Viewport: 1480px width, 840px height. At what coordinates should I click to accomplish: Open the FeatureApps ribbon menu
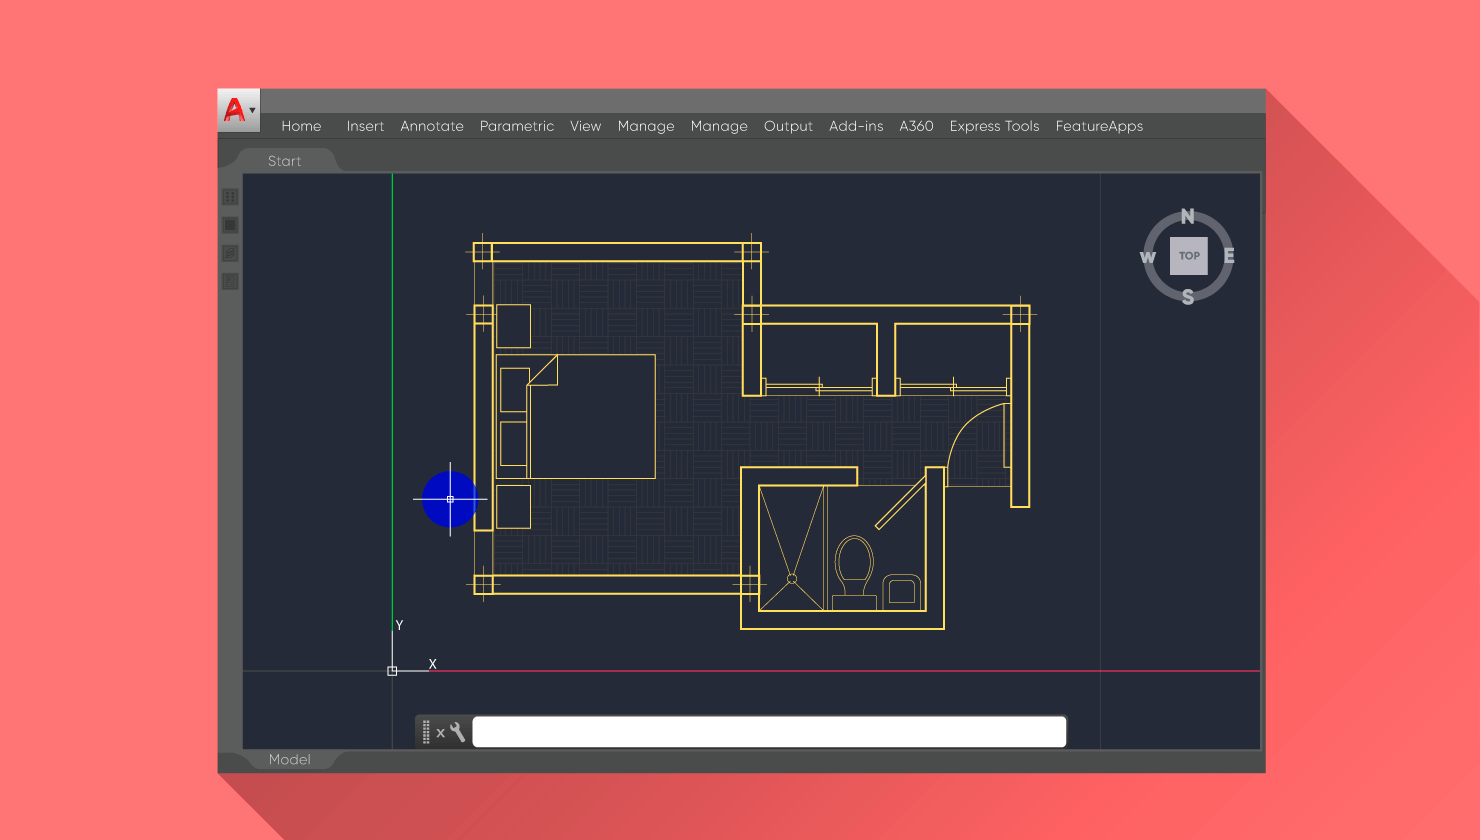[1099, 126]
